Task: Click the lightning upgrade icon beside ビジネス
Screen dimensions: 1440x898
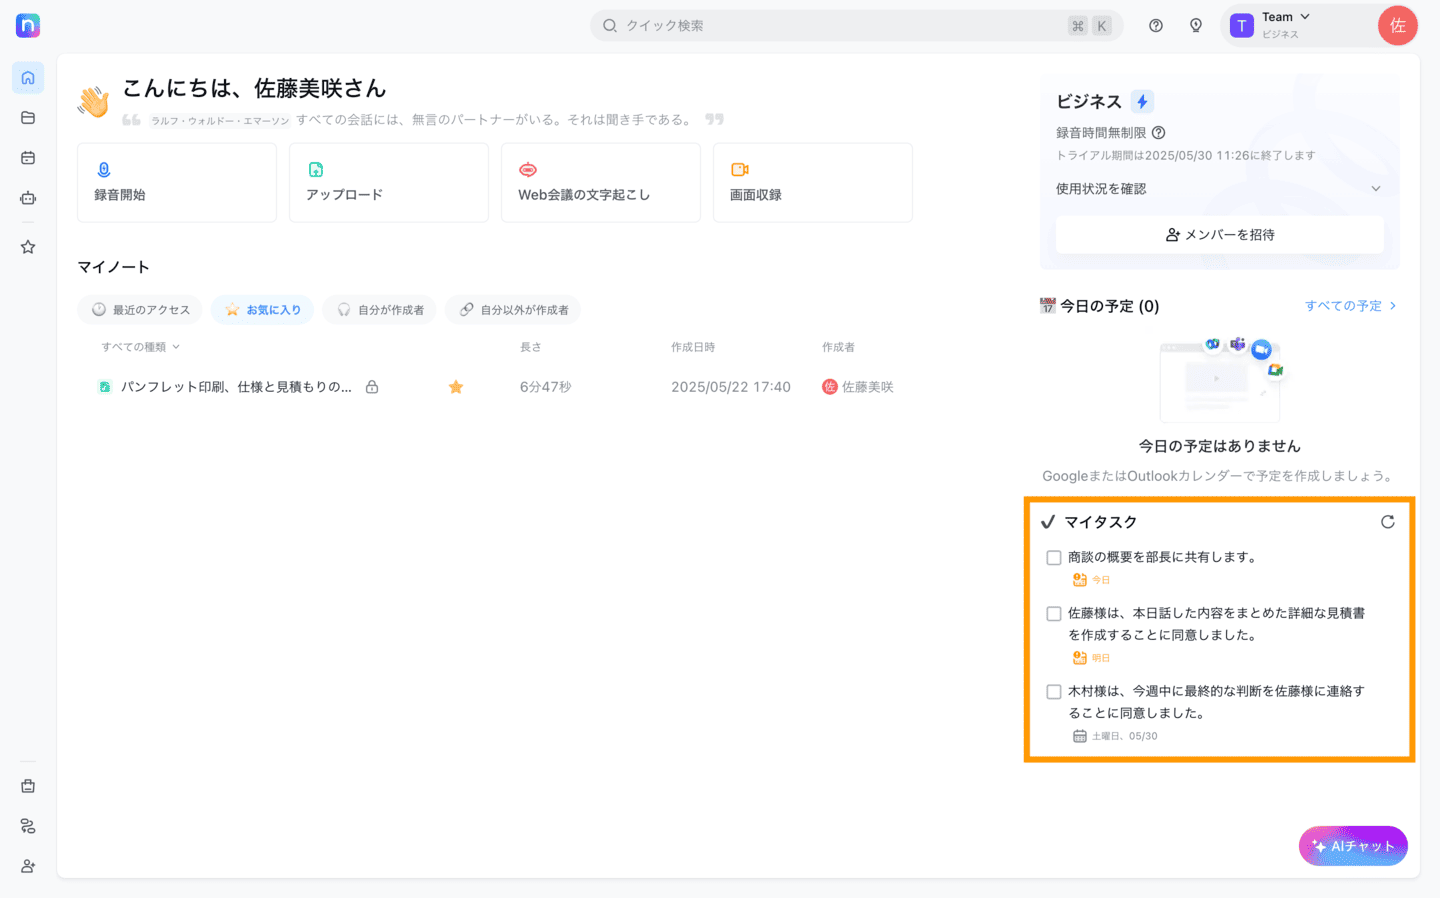Action: [x=1142, y=101]
